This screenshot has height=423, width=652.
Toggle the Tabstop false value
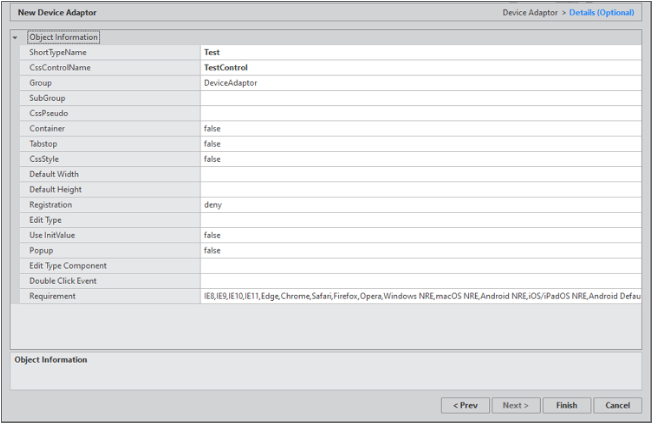[x=420, y=144]
